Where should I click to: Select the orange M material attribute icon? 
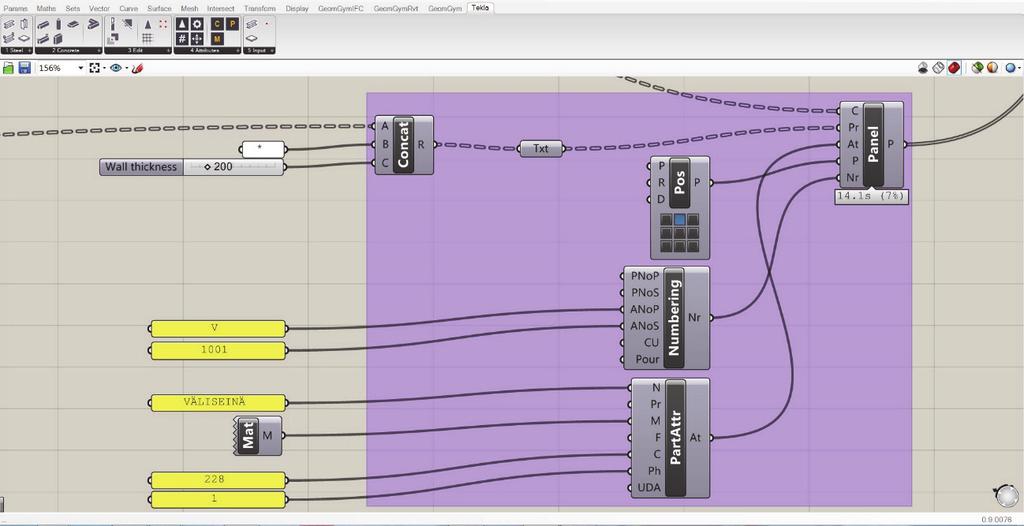point(217,39)
